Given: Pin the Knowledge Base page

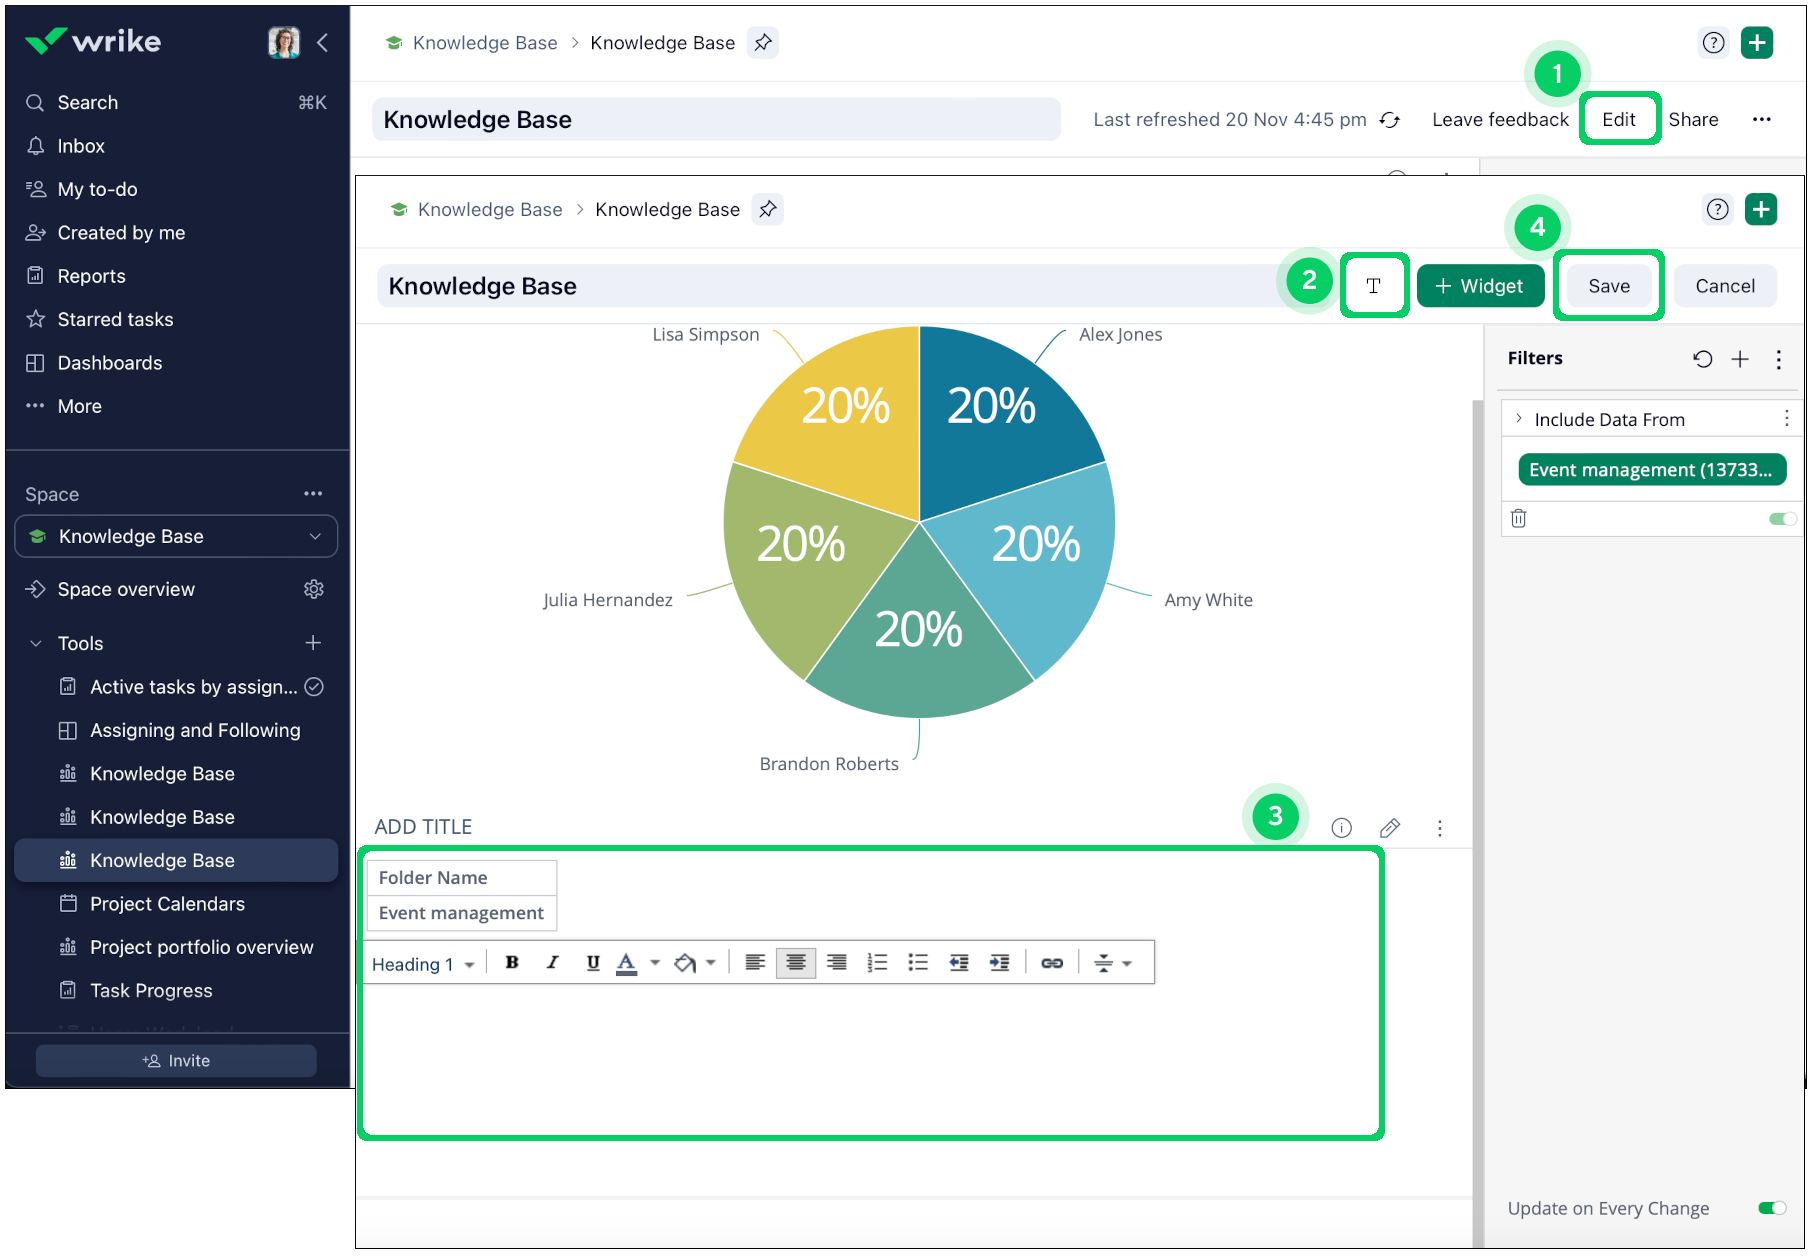Looking at the screenshot, I should click(767, 209).
